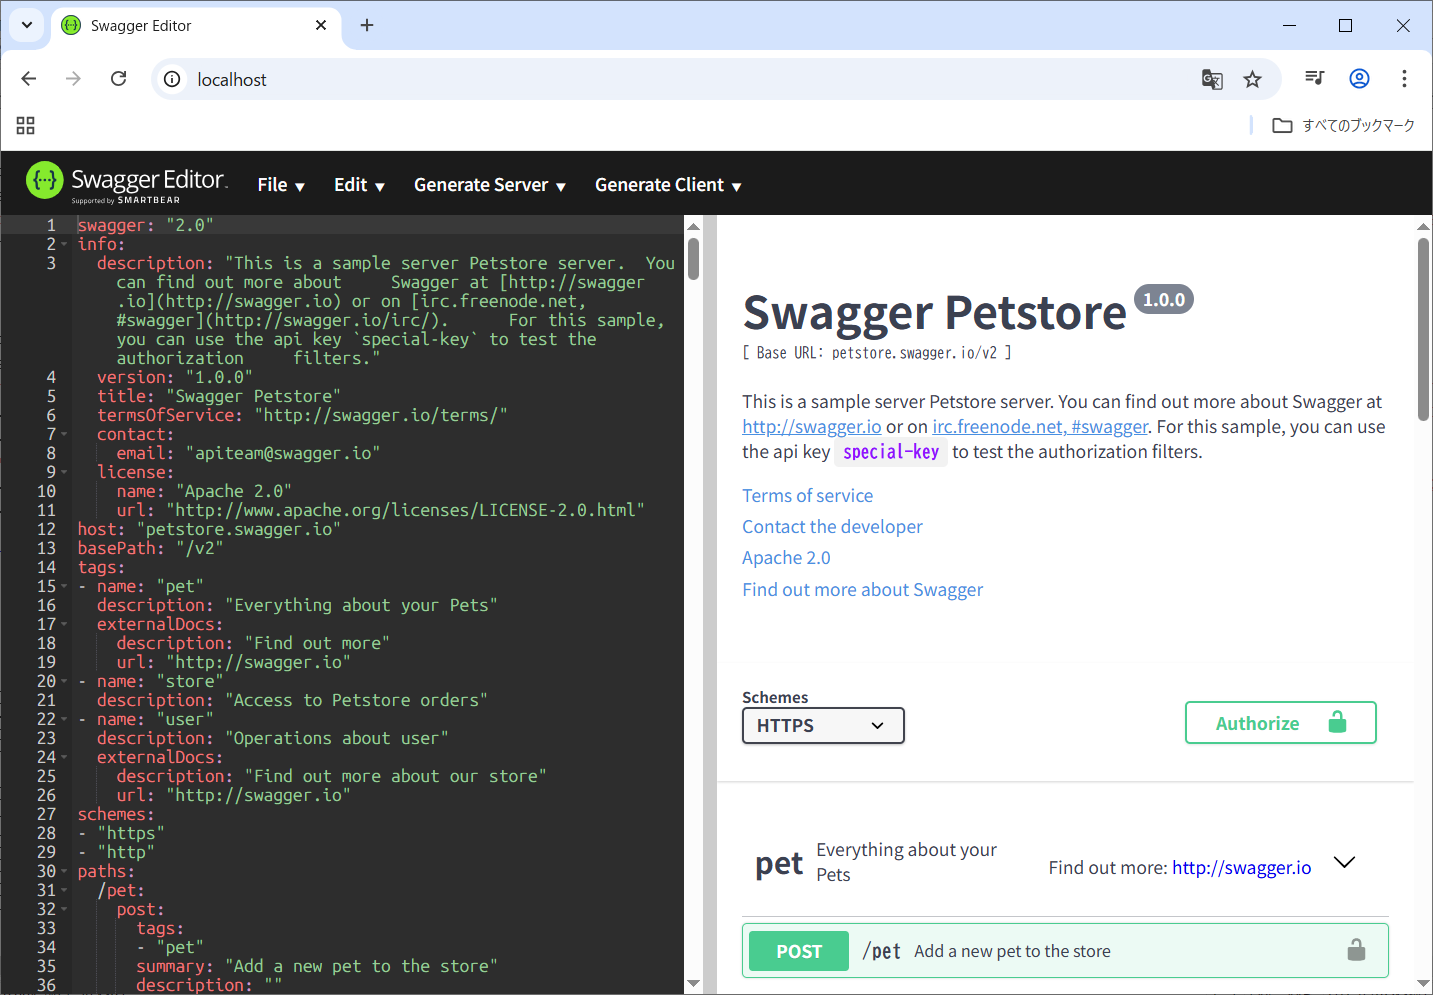Click the lock icon on POST /pet
The width and height of the screenshot is (1433, 995).
1355,950
